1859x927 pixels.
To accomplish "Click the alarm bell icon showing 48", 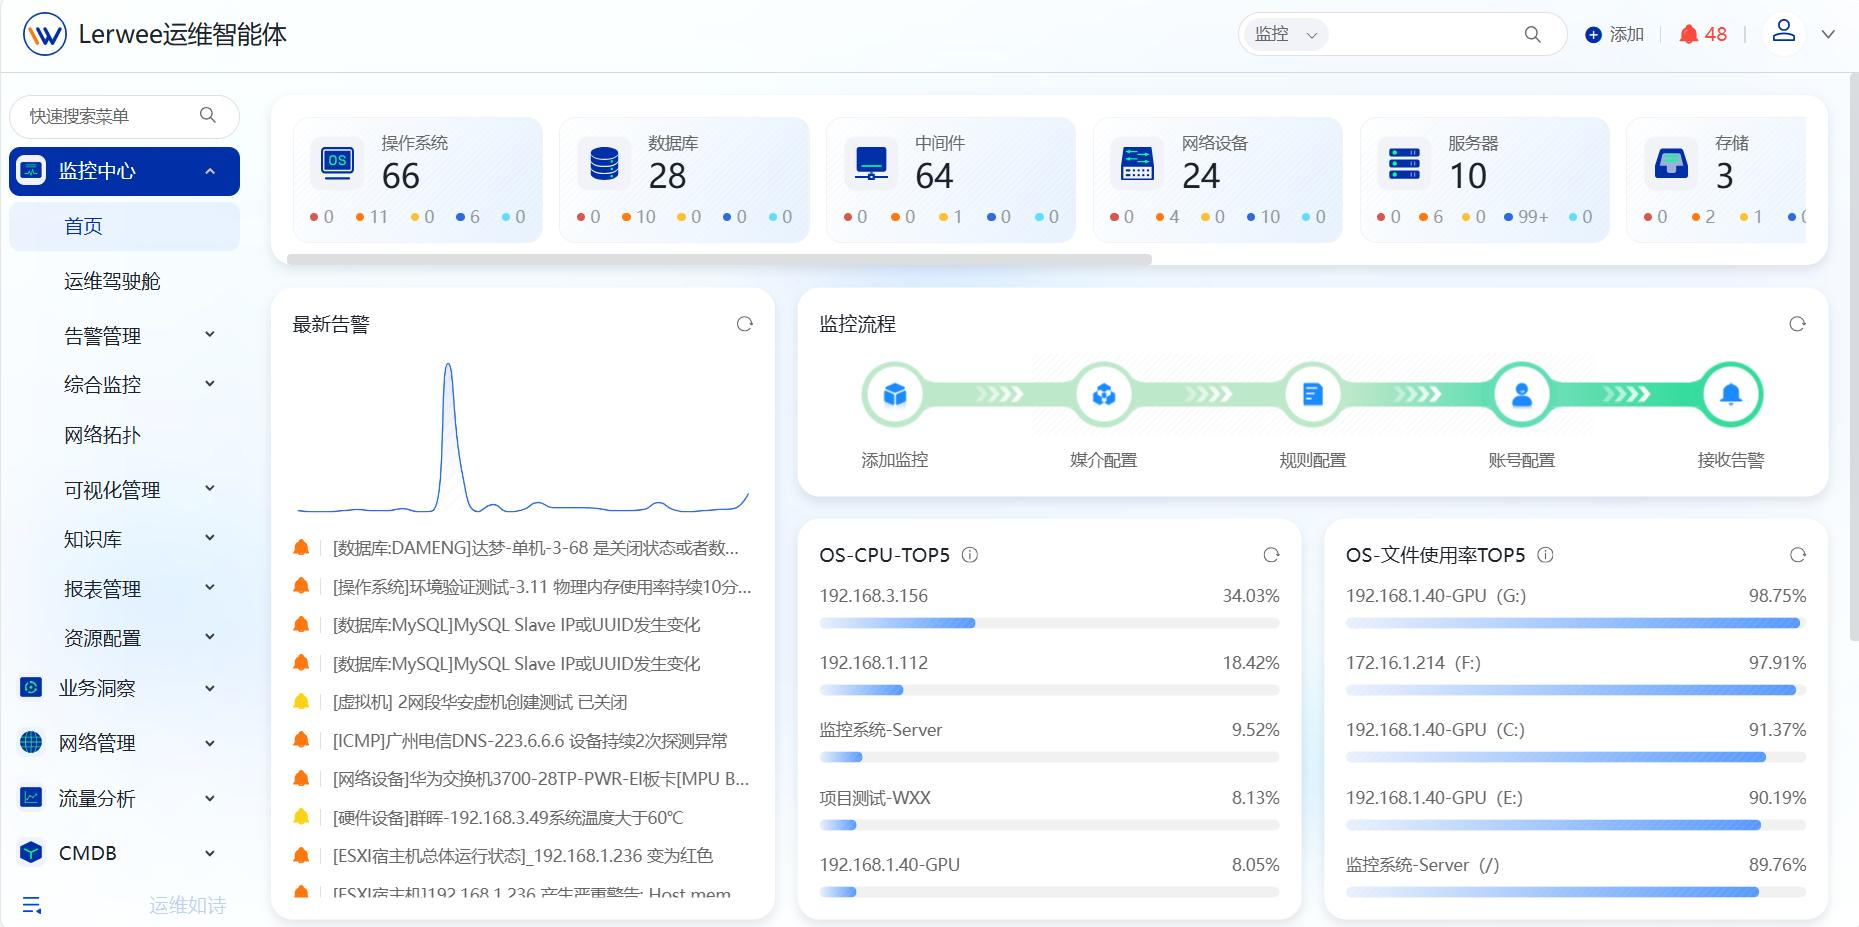I will click(1689, 34).
